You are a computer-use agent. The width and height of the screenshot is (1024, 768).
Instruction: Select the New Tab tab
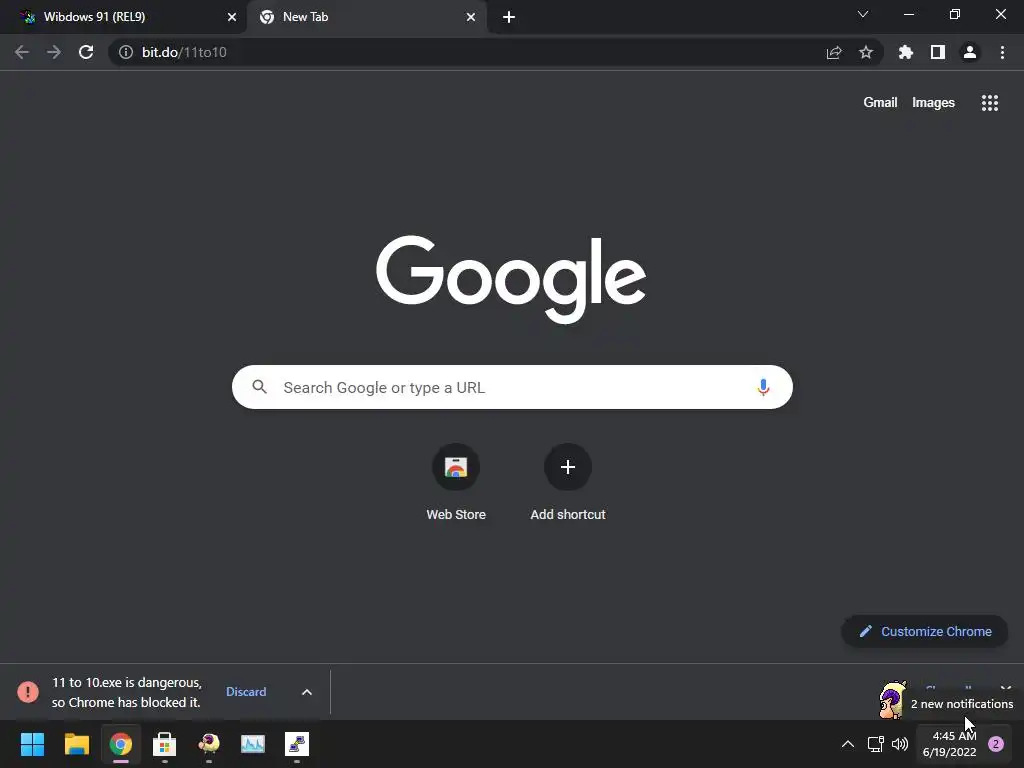click(366, 17)
